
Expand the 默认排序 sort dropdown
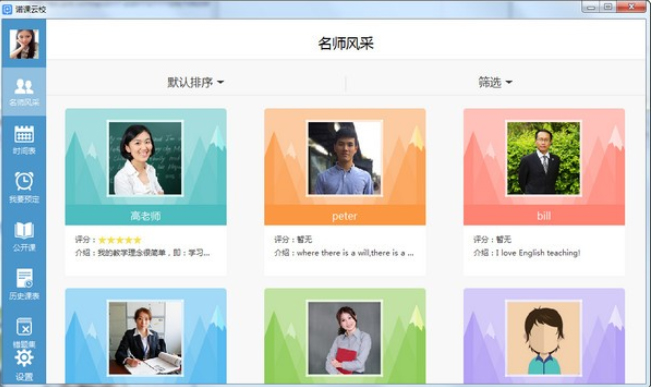pyautogui.click(x=195, y=82)
